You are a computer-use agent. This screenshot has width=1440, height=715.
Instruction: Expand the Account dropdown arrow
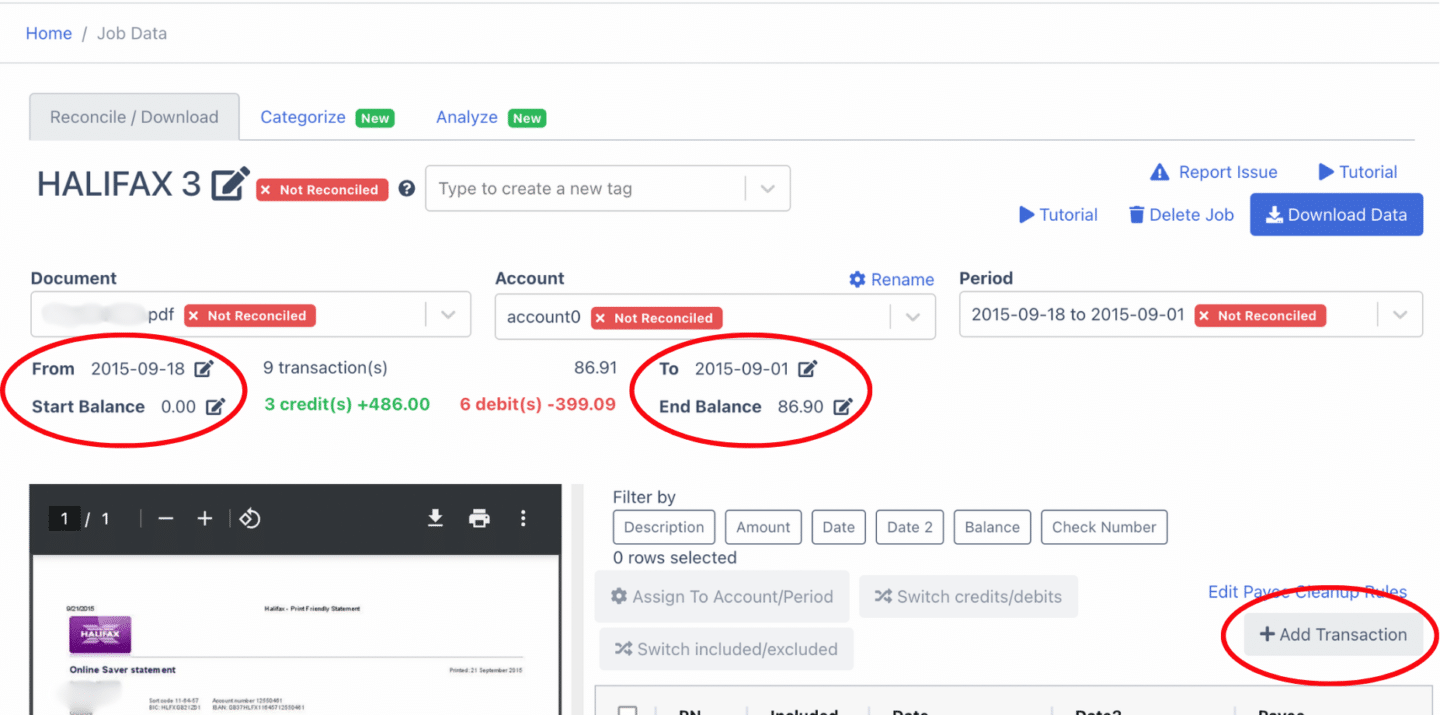pyautogui.click(x=913, y=317)
